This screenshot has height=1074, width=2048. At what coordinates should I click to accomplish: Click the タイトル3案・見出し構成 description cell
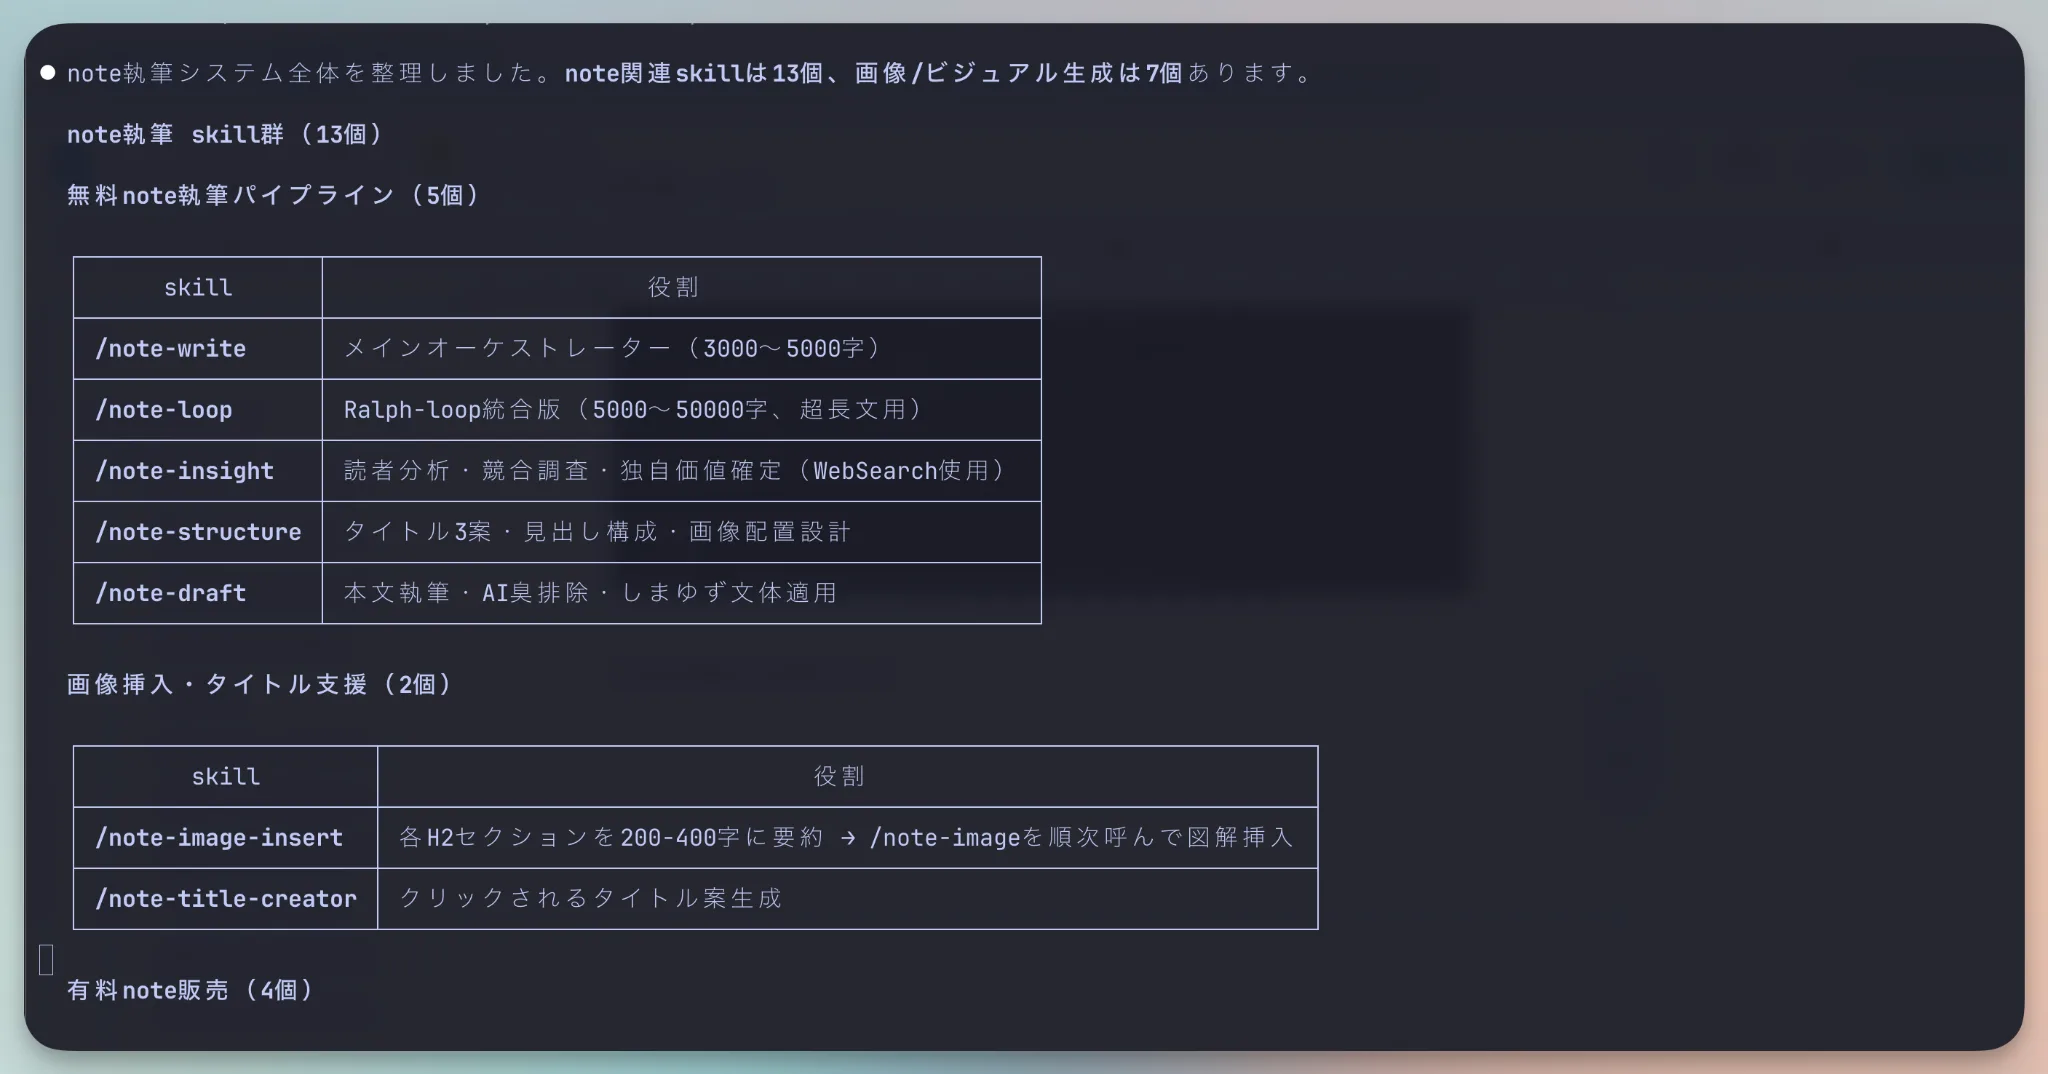point(682,532)
